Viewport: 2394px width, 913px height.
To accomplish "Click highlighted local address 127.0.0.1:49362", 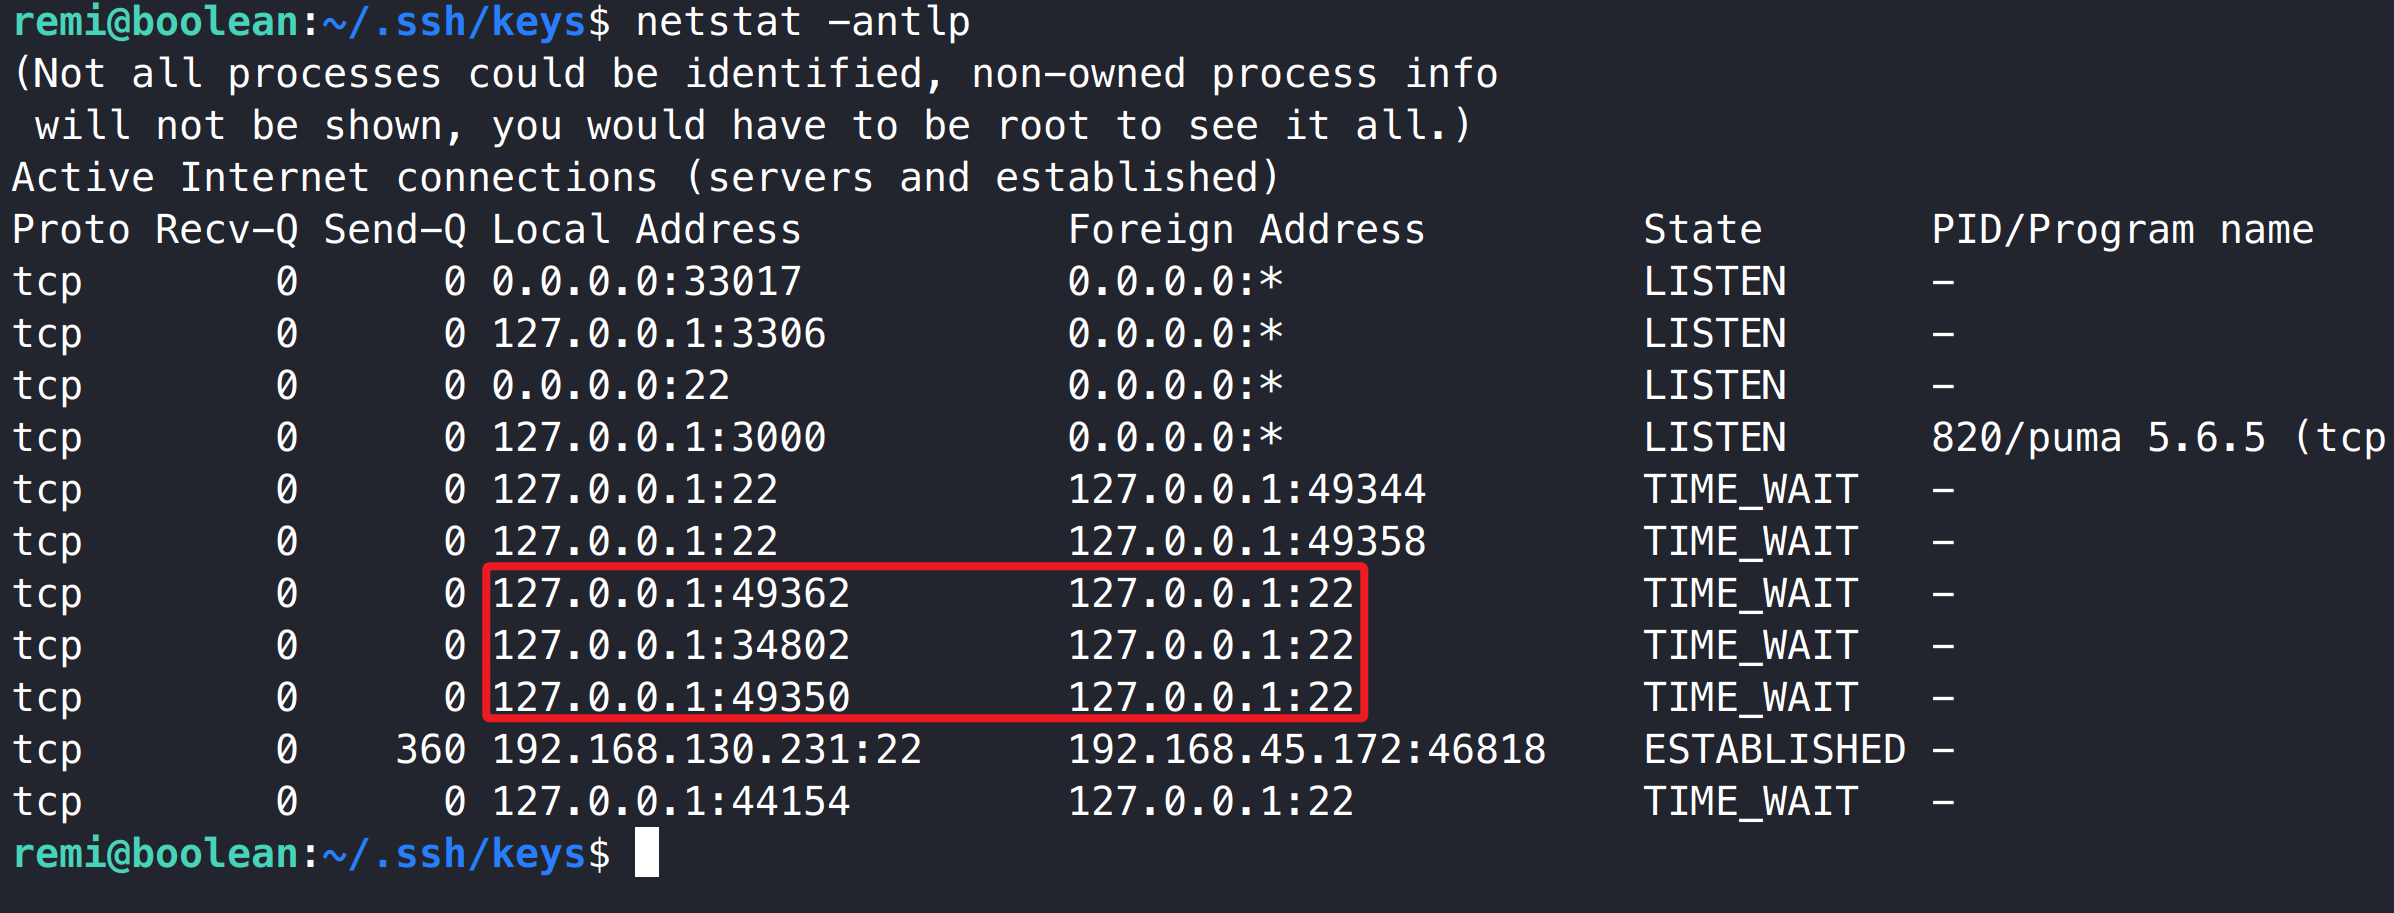I will (x=670, y=594).
